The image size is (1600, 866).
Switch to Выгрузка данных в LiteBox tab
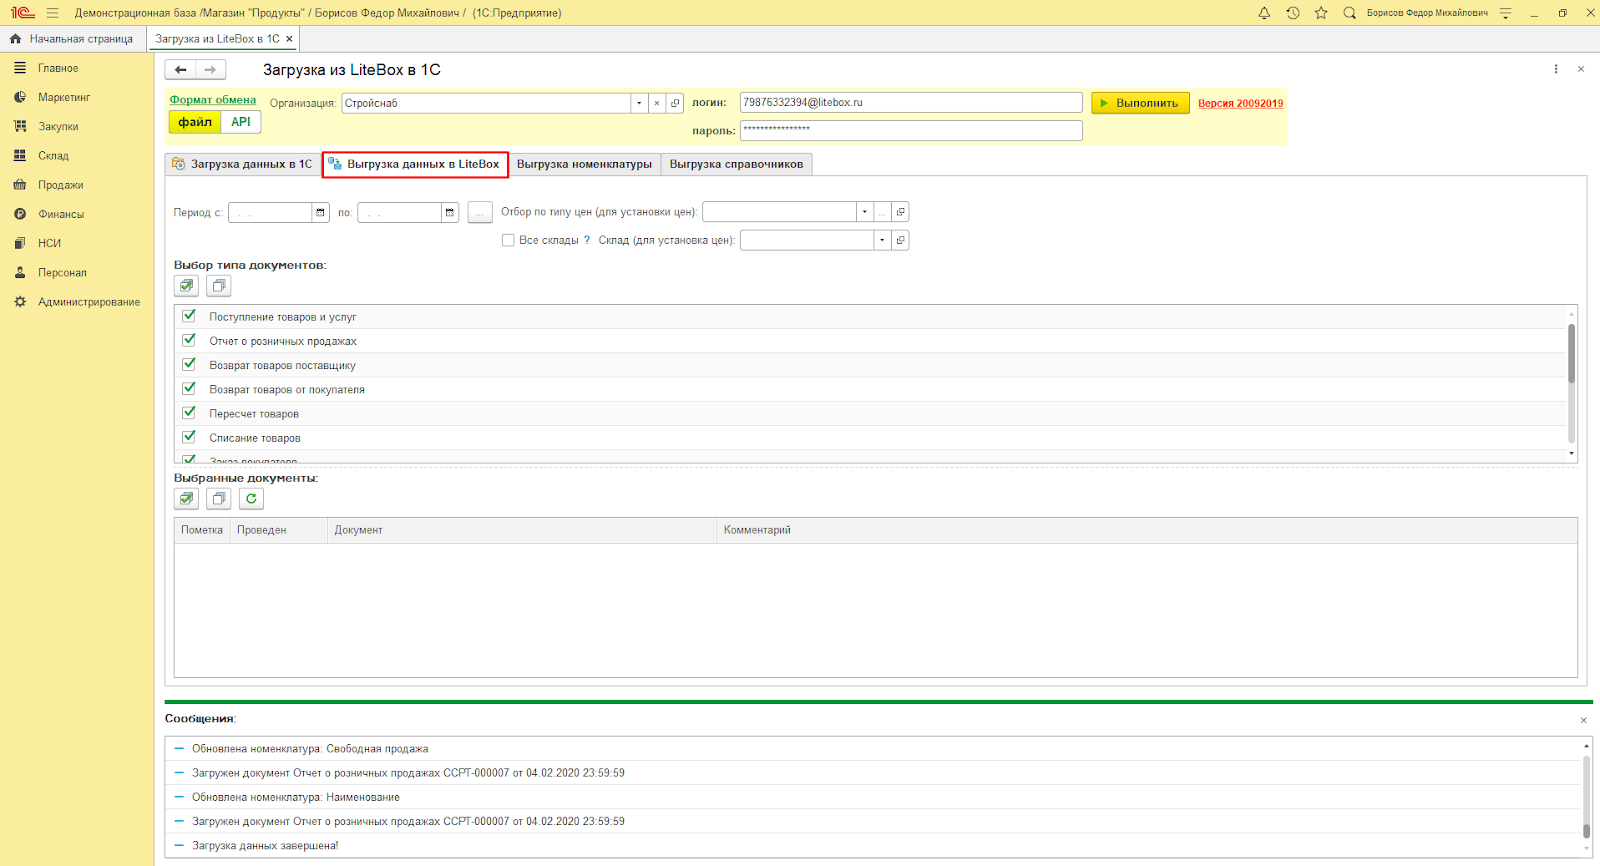pos(415,164)
